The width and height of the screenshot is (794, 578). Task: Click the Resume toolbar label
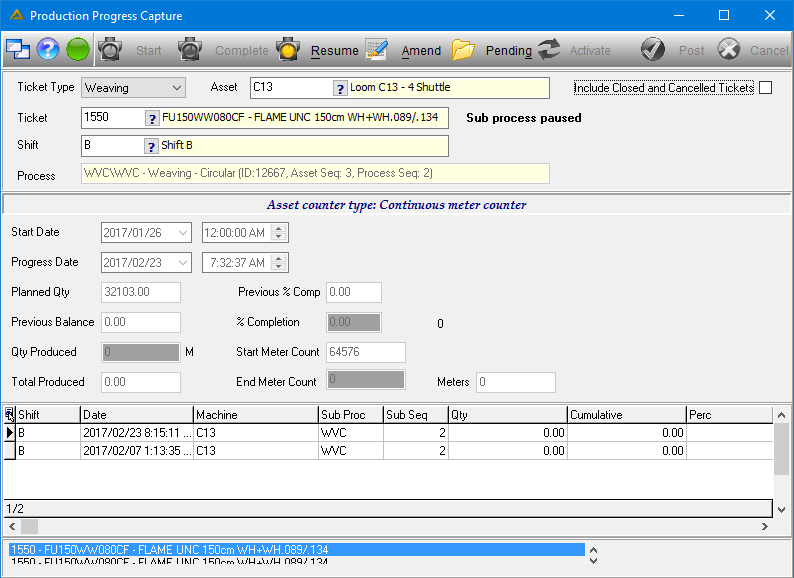pos(335,51)
